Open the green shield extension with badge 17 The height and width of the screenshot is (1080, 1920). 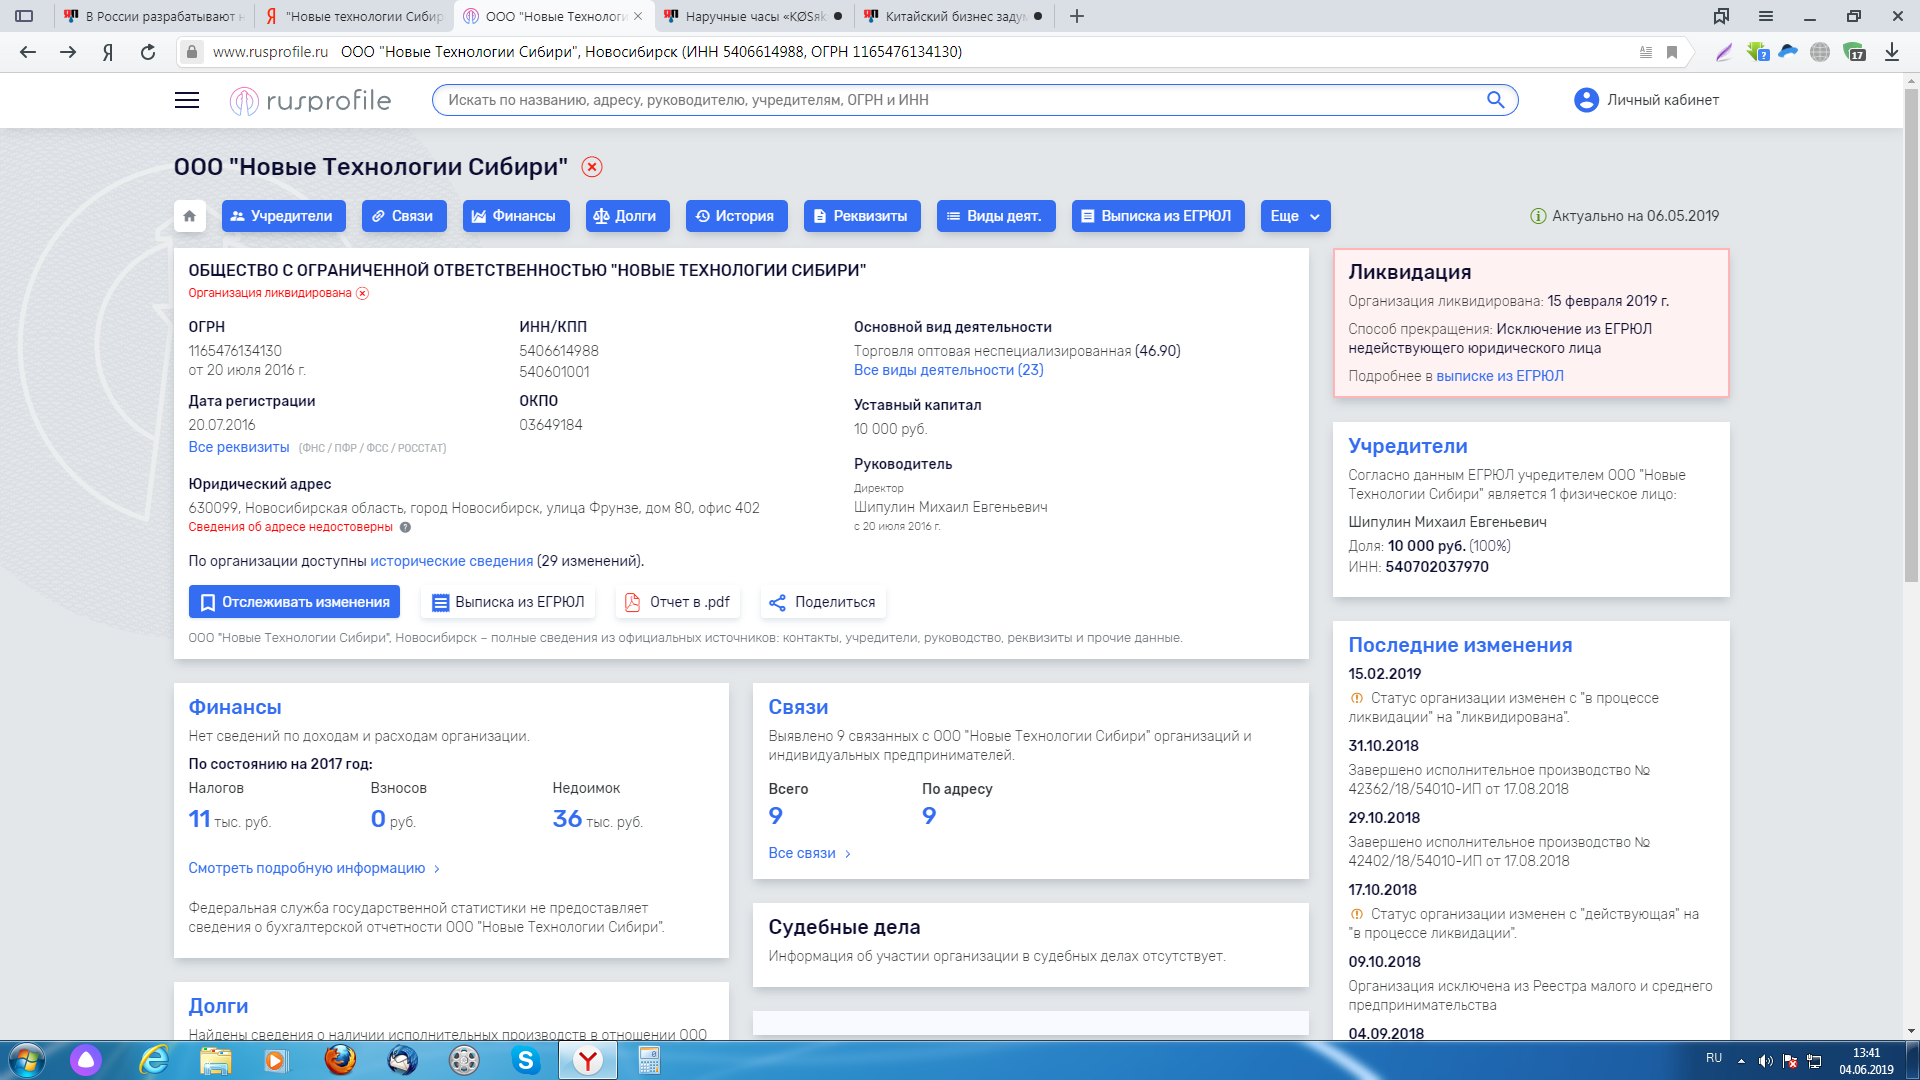click(x=1855, y=52)
